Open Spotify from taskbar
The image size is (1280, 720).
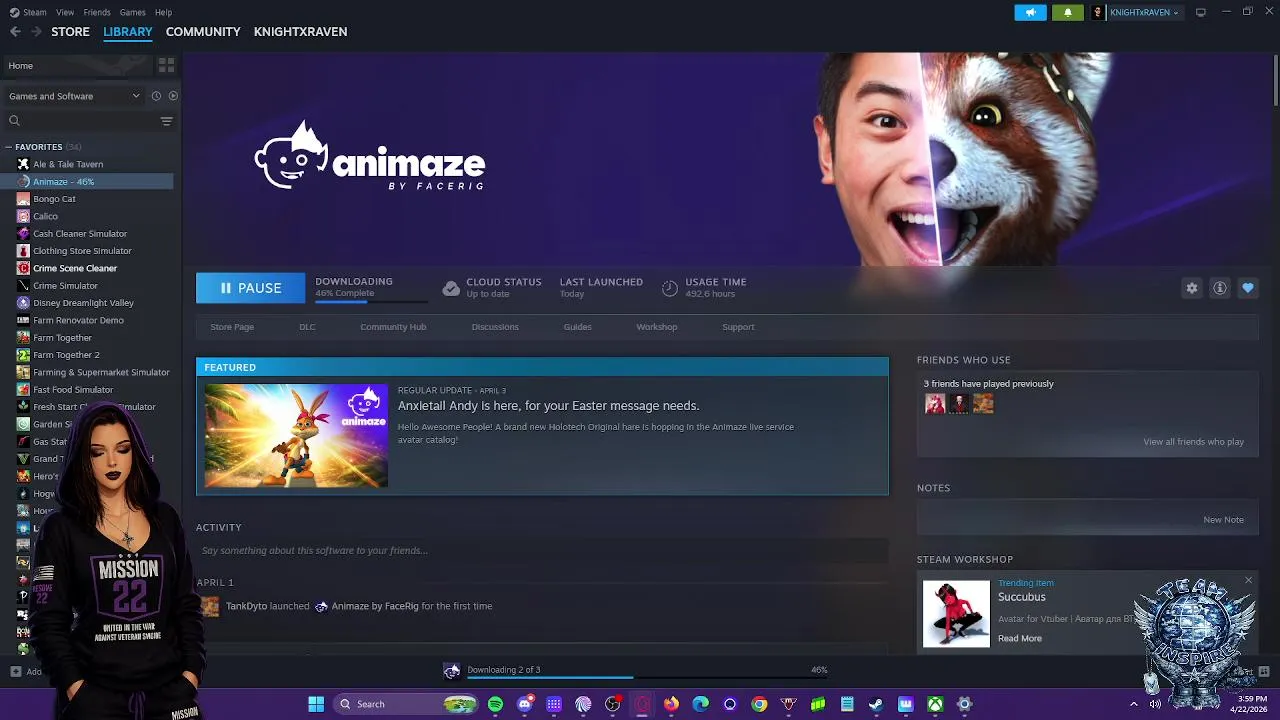point(495,704)
